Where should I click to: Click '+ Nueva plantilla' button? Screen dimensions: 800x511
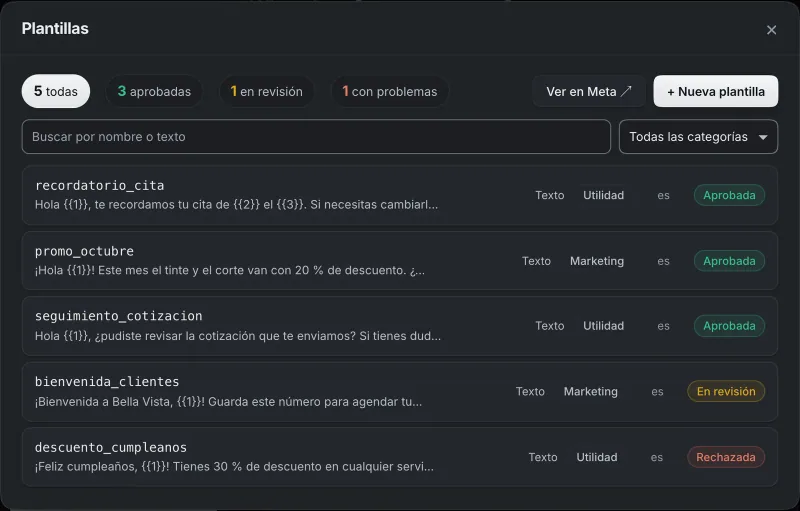pos(716,91)
